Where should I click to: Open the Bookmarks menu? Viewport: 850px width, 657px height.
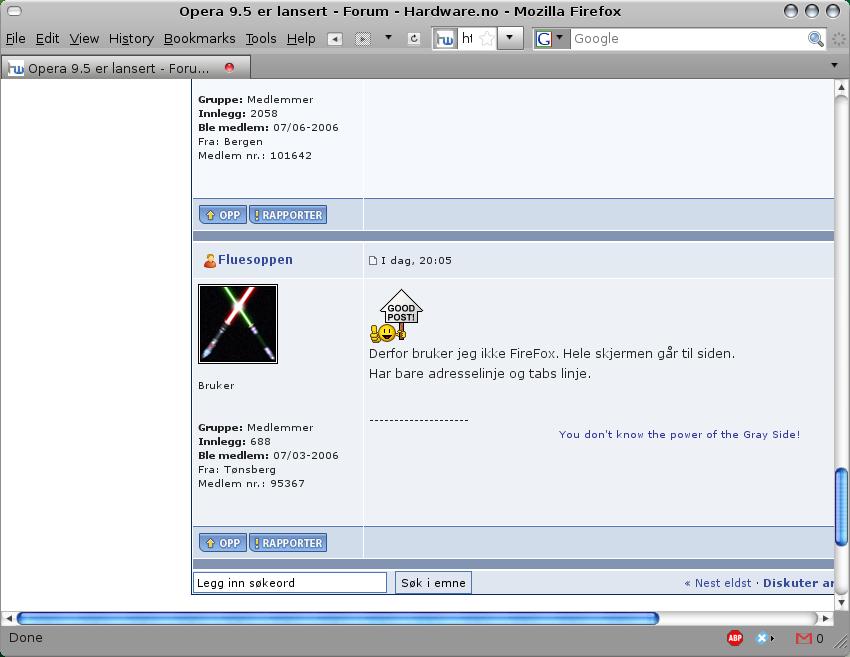click(199, 38)
